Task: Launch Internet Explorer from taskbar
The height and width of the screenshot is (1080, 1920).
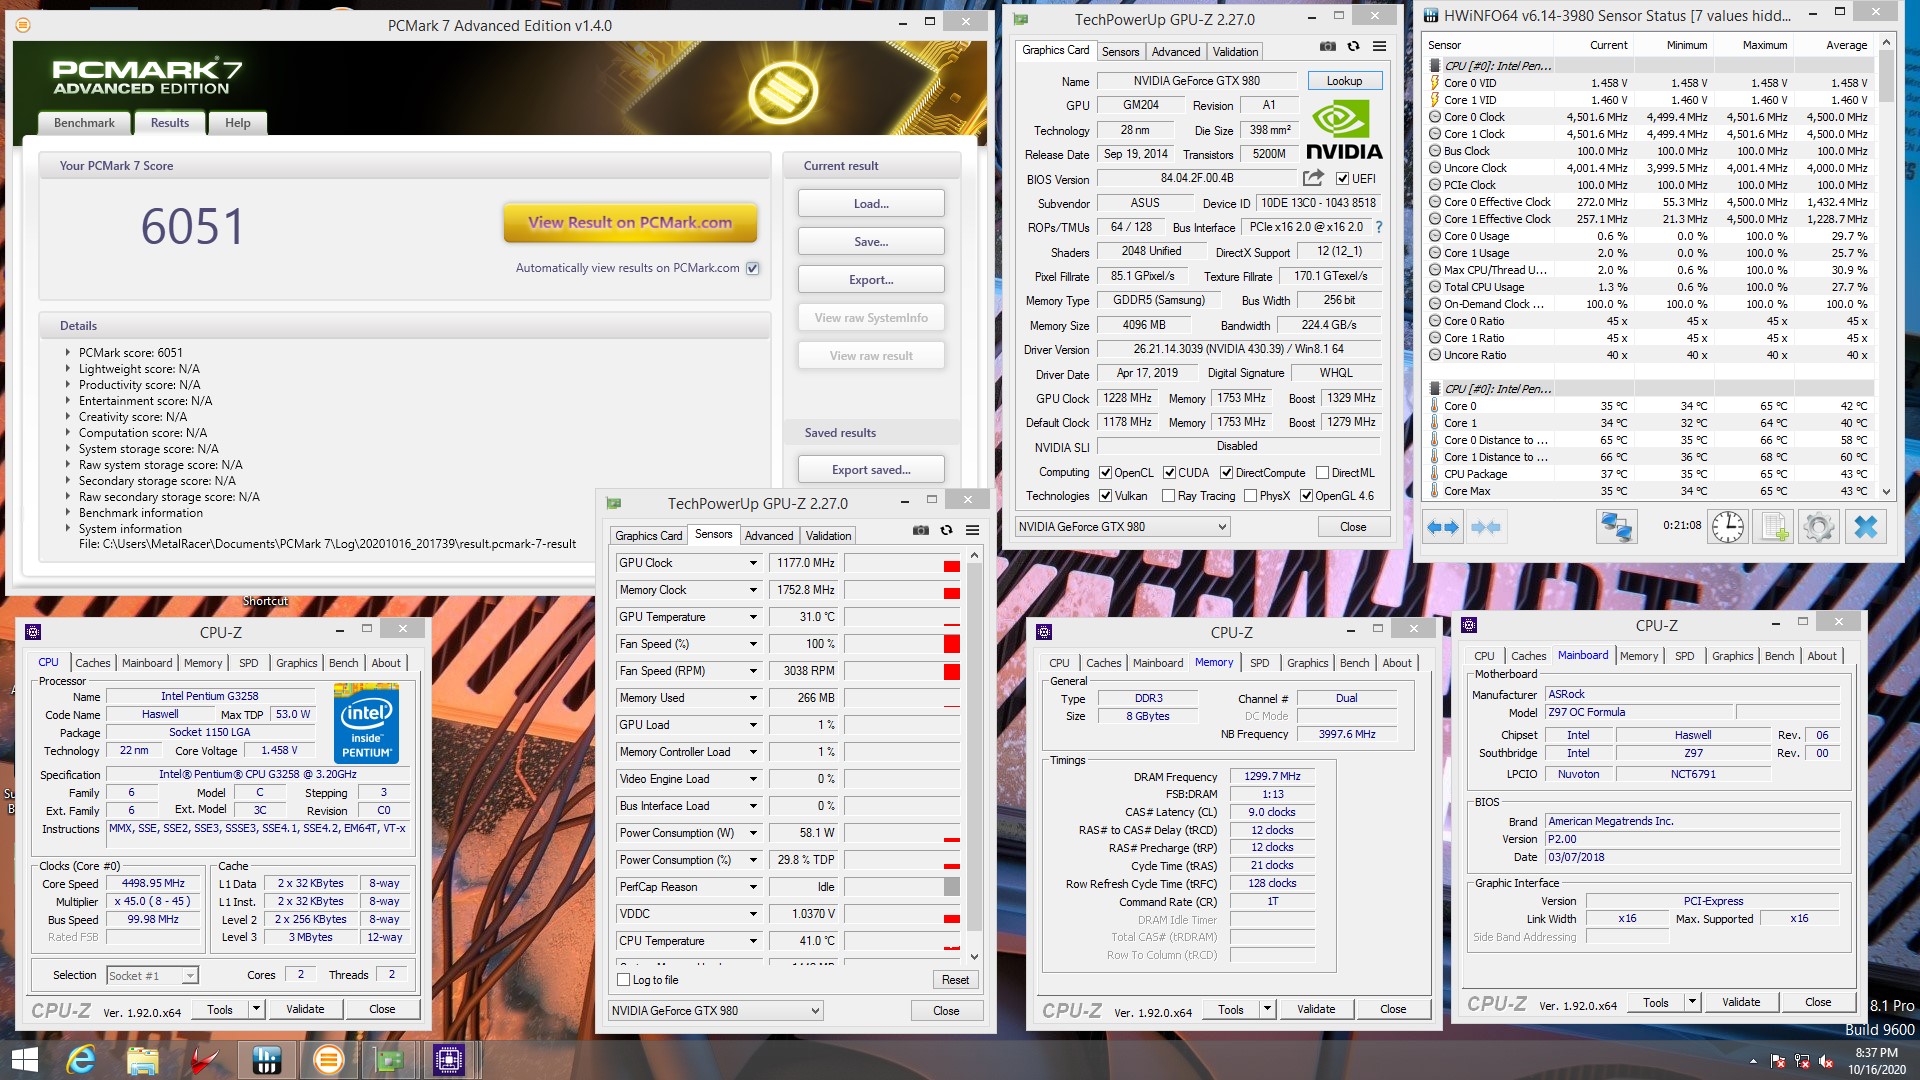Action: click(80, 1060)
